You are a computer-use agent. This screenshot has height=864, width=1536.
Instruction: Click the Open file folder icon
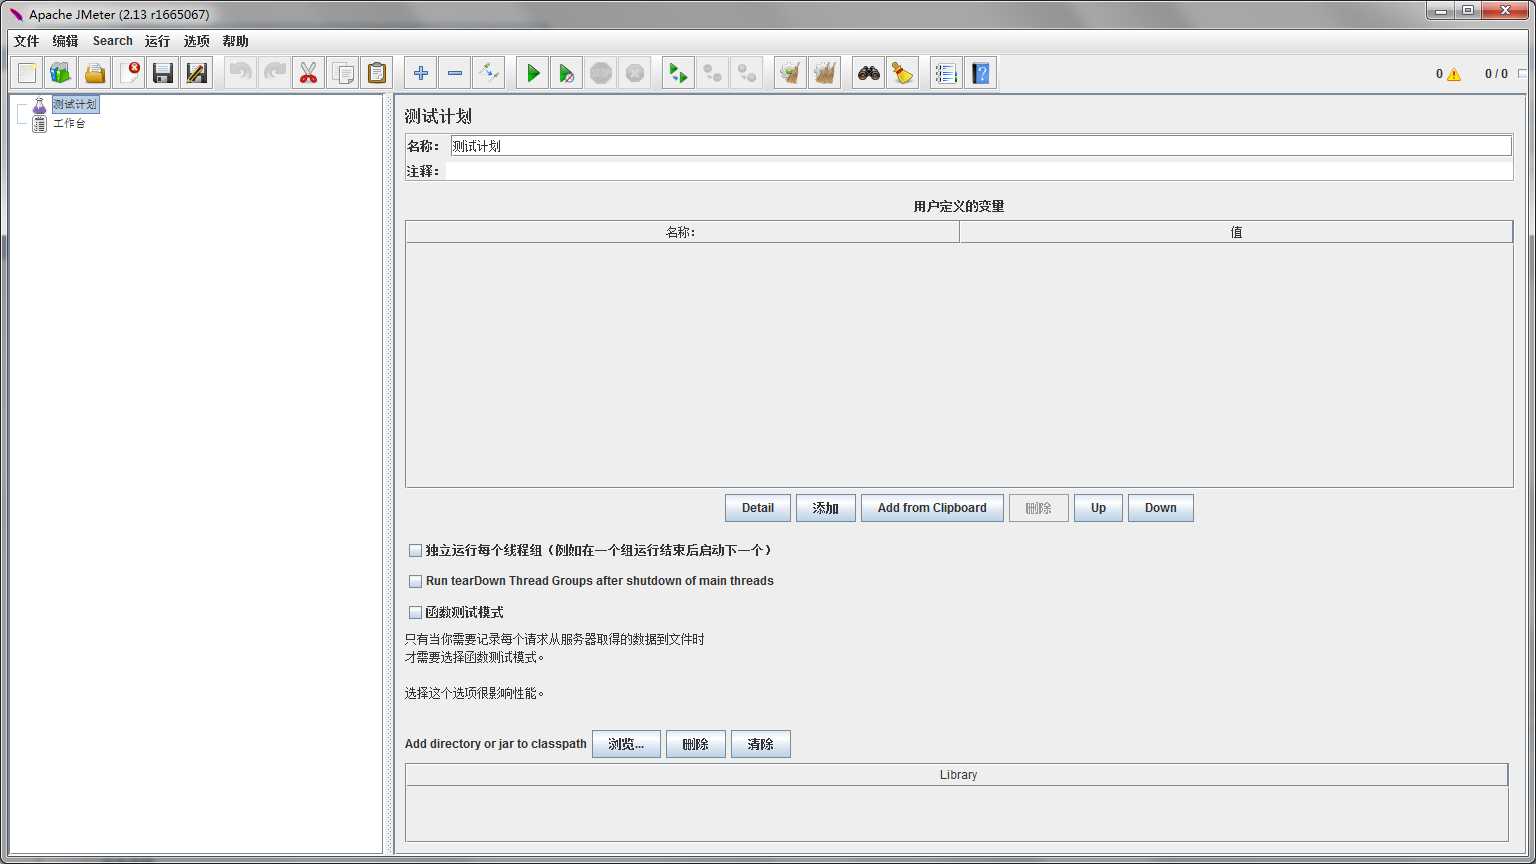pyautogui.click(x=95, y=73)
